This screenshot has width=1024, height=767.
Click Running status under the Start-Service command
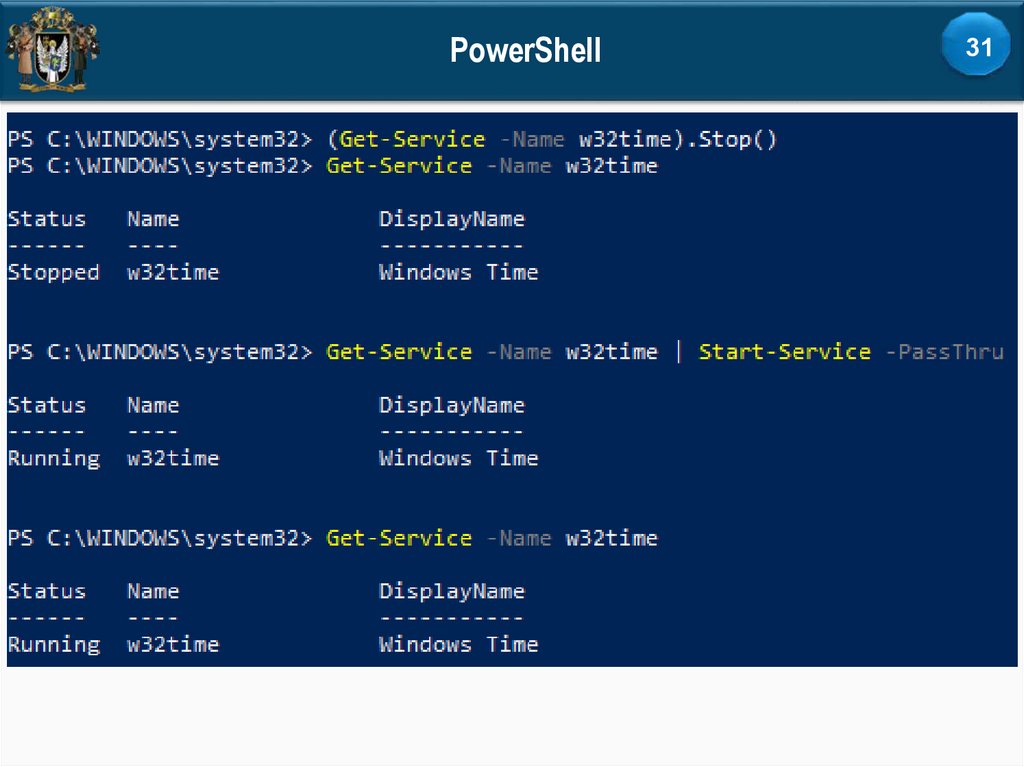(x=54, y=458)
